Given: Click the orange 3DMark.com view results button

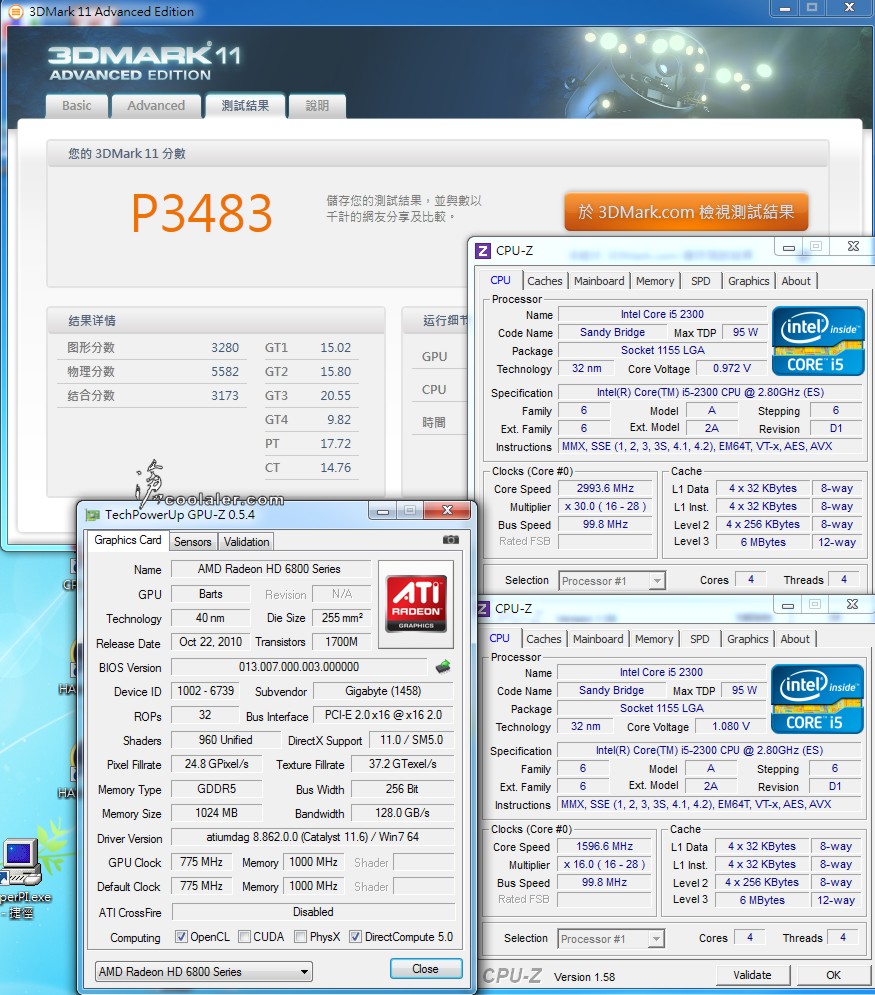Looking at the screenshot, I should [686, 212].
